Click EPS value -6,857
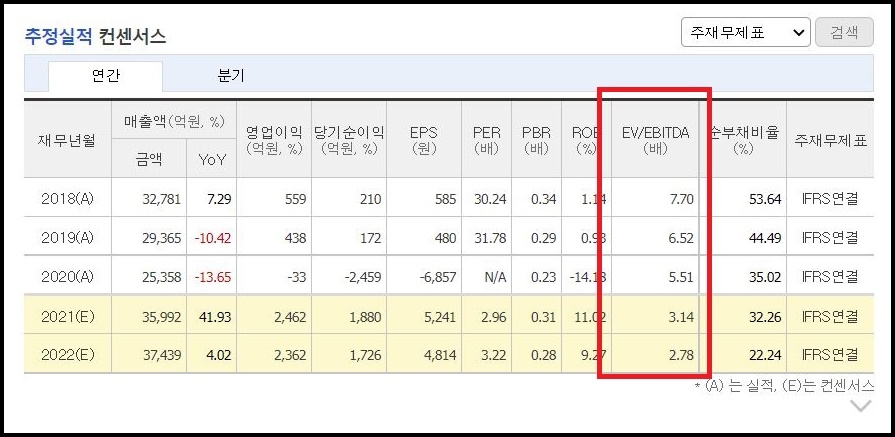895x437 pixels. pyautogui.click(x=437, y=277)
